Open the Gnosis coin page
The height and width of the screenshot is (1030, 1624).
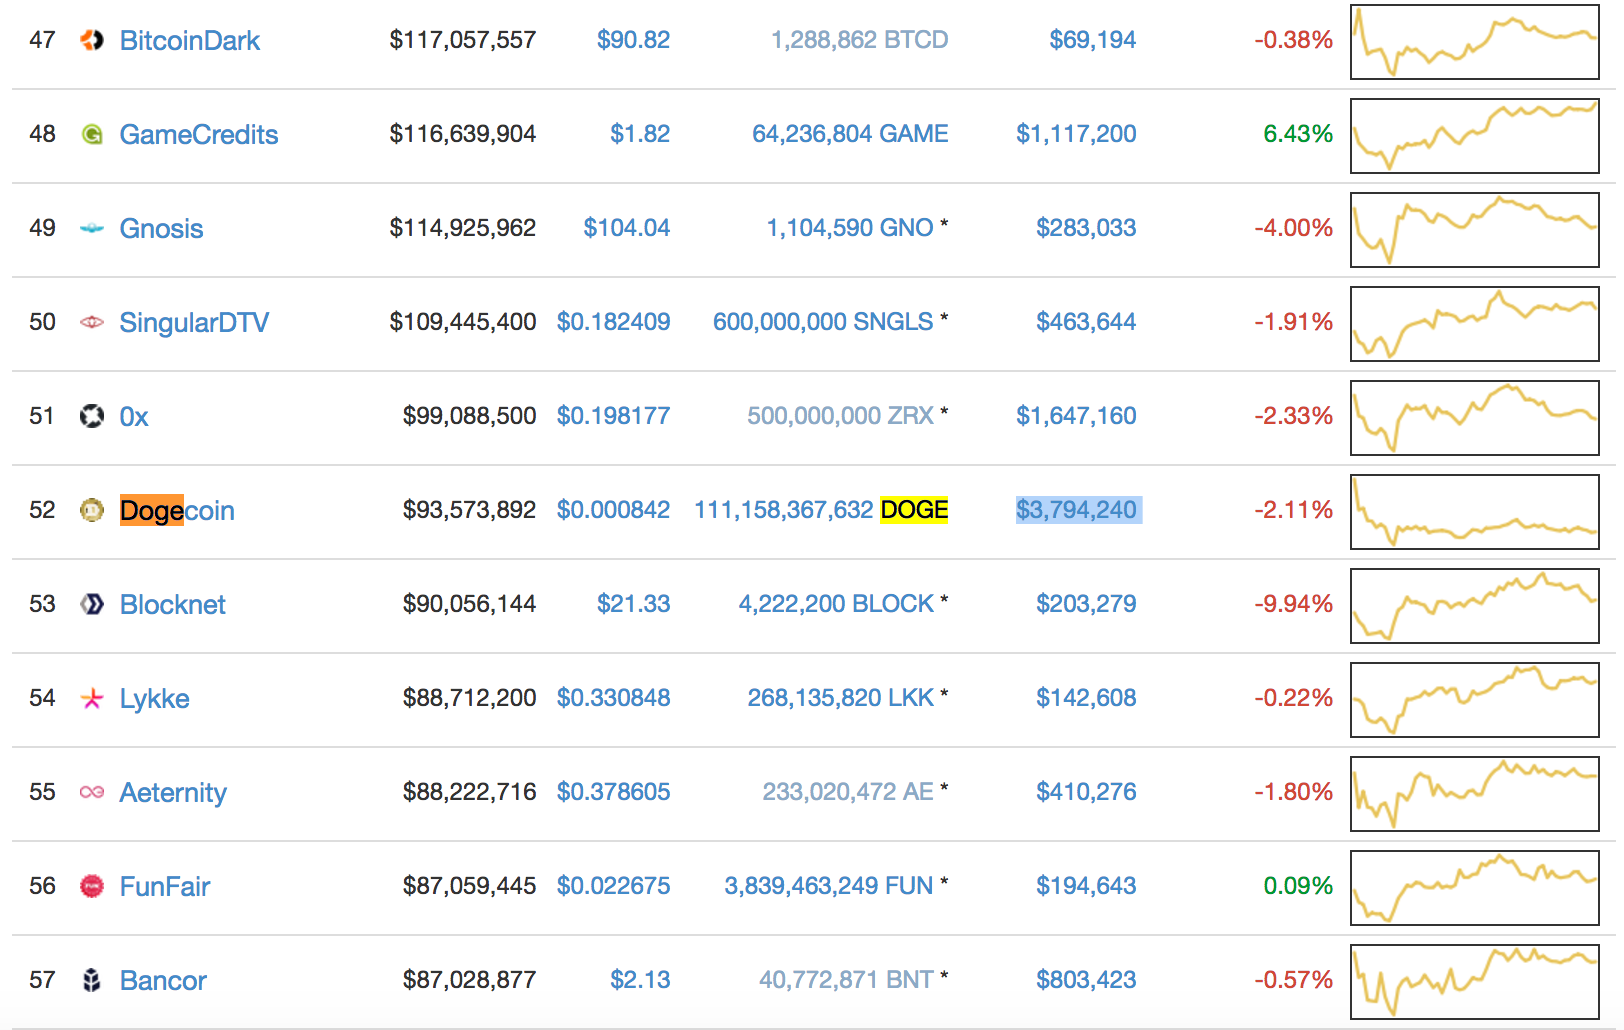point(162,228)
